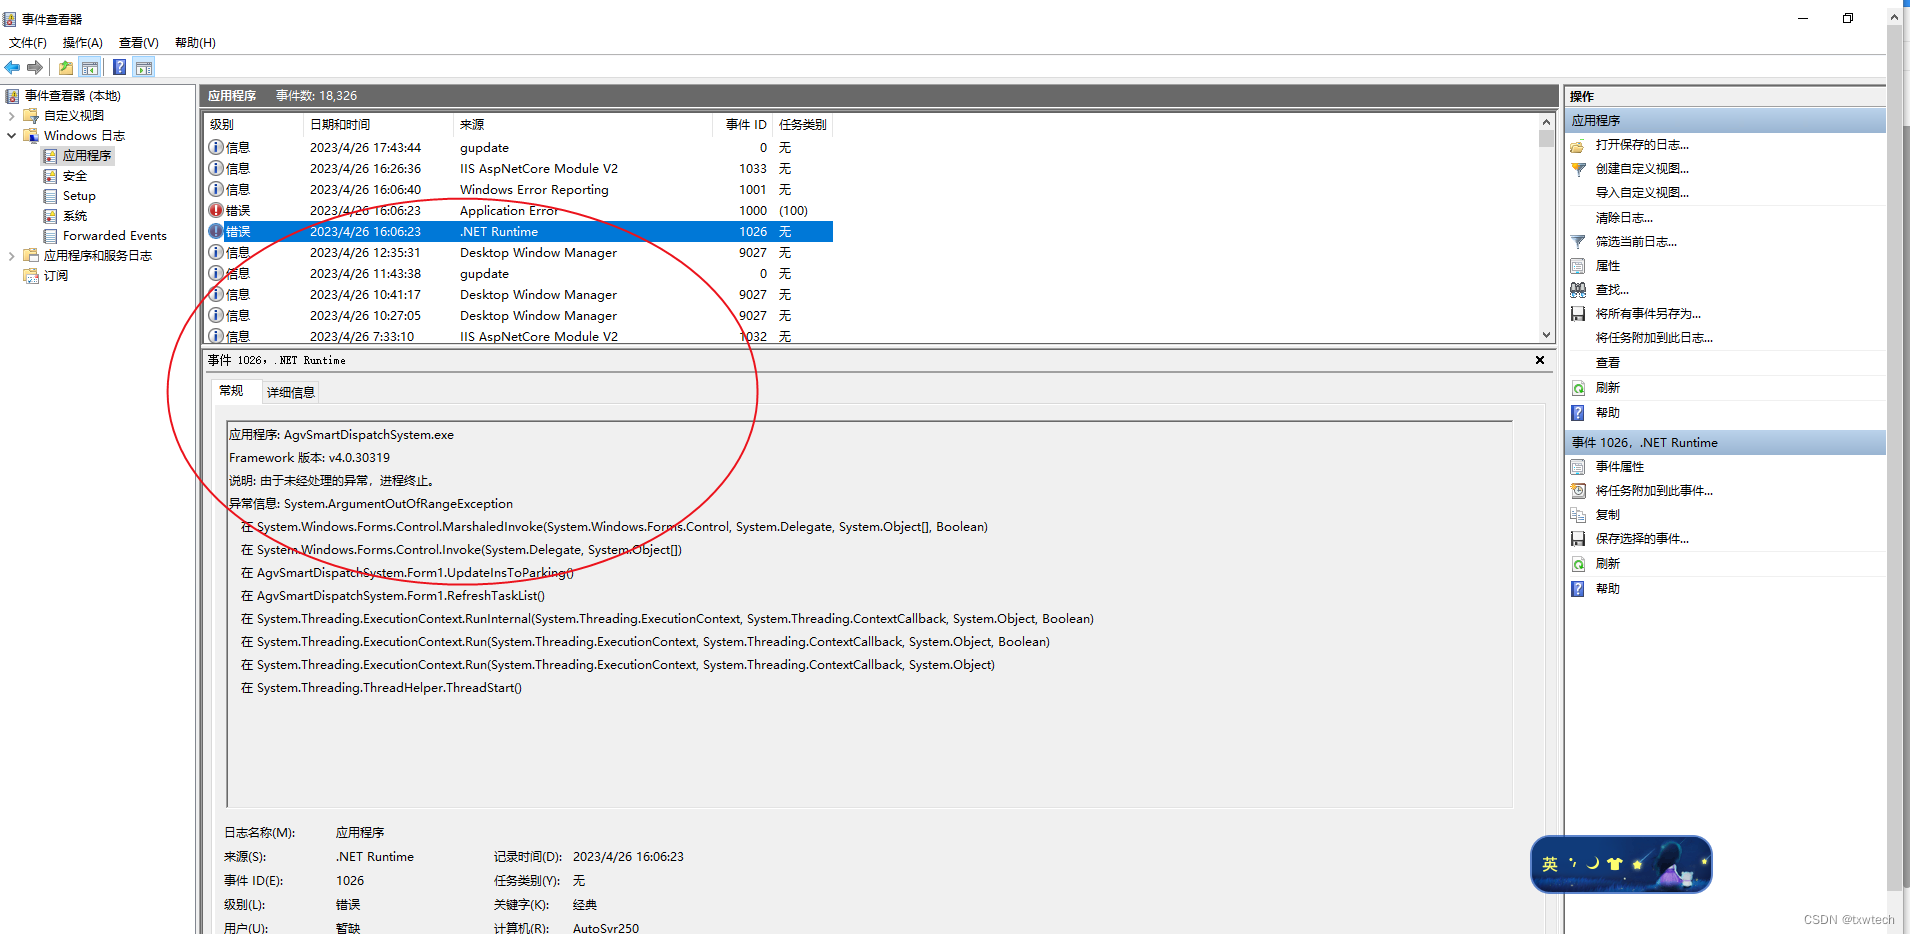Click the Back arrow toolbar icon
Viewport: 1910px width, 934px height.
[12, 67]
